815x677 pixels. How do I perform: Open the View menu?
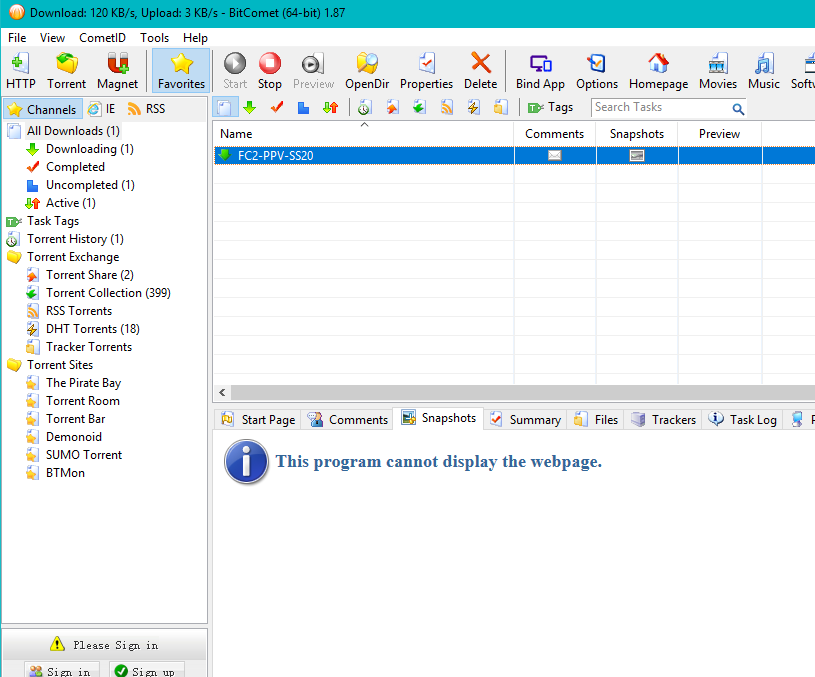pyautogui.click(x=52, y=38)
